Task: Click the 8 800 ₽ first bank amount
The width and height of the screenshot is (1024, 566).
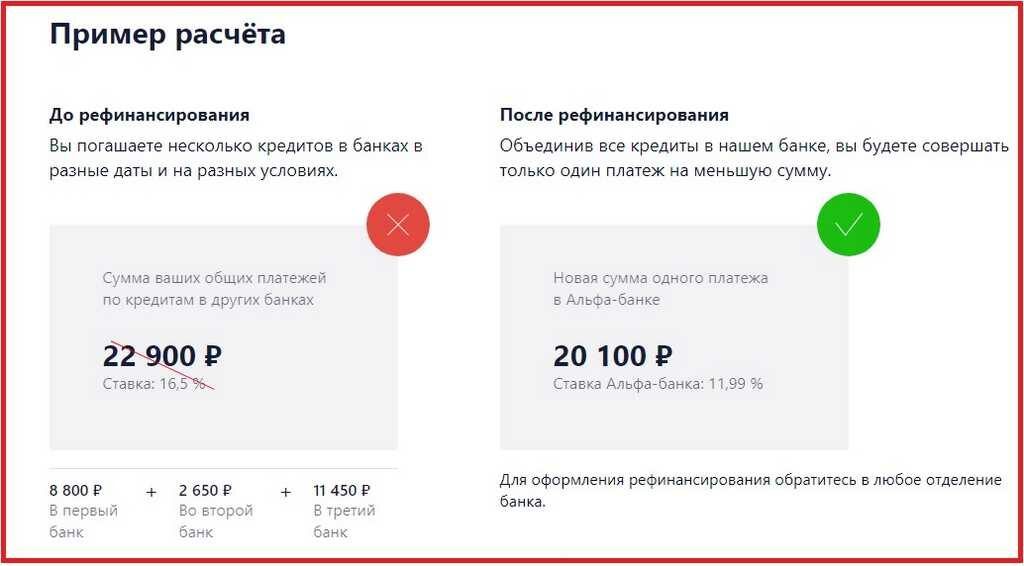Action: pyautogui.click(x=76, y=490)
